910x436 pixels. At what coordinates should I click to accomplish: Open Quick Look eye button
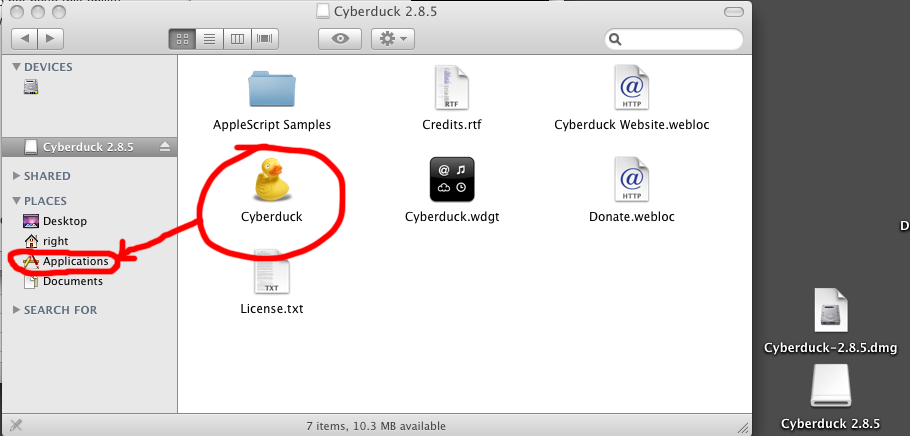pos(340,39)
